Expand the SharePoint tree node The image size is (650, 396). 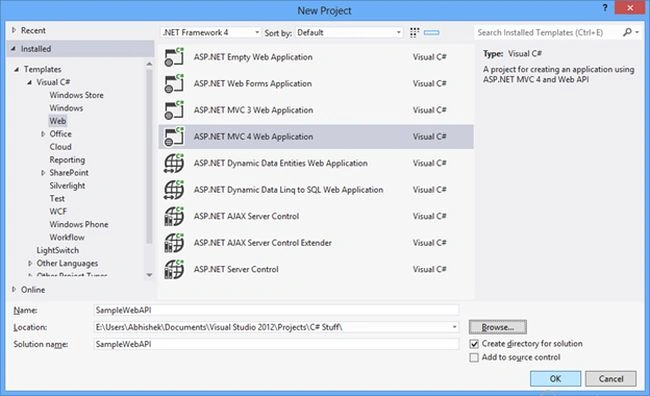click(x=43, y=173)
